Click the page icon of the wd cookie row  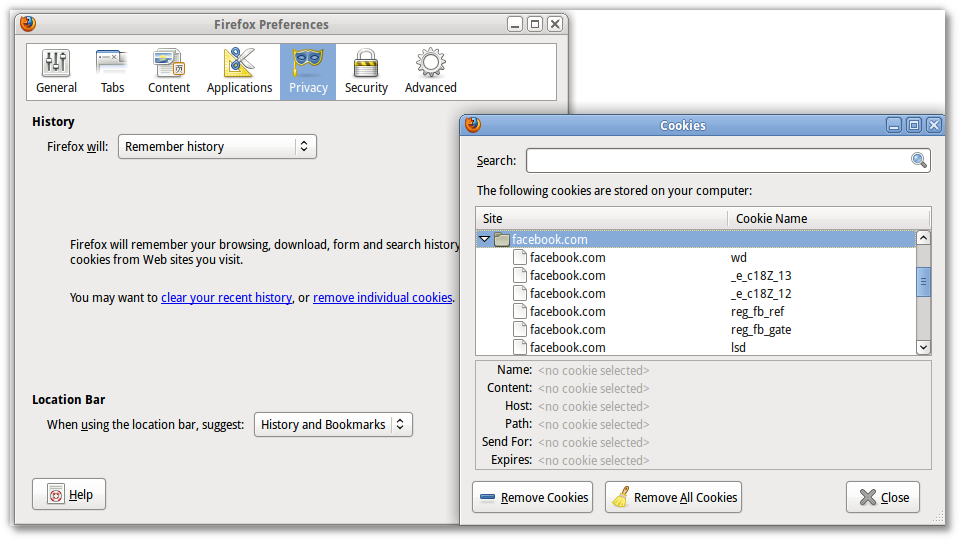pyautogui.click(x=520, y=258)
